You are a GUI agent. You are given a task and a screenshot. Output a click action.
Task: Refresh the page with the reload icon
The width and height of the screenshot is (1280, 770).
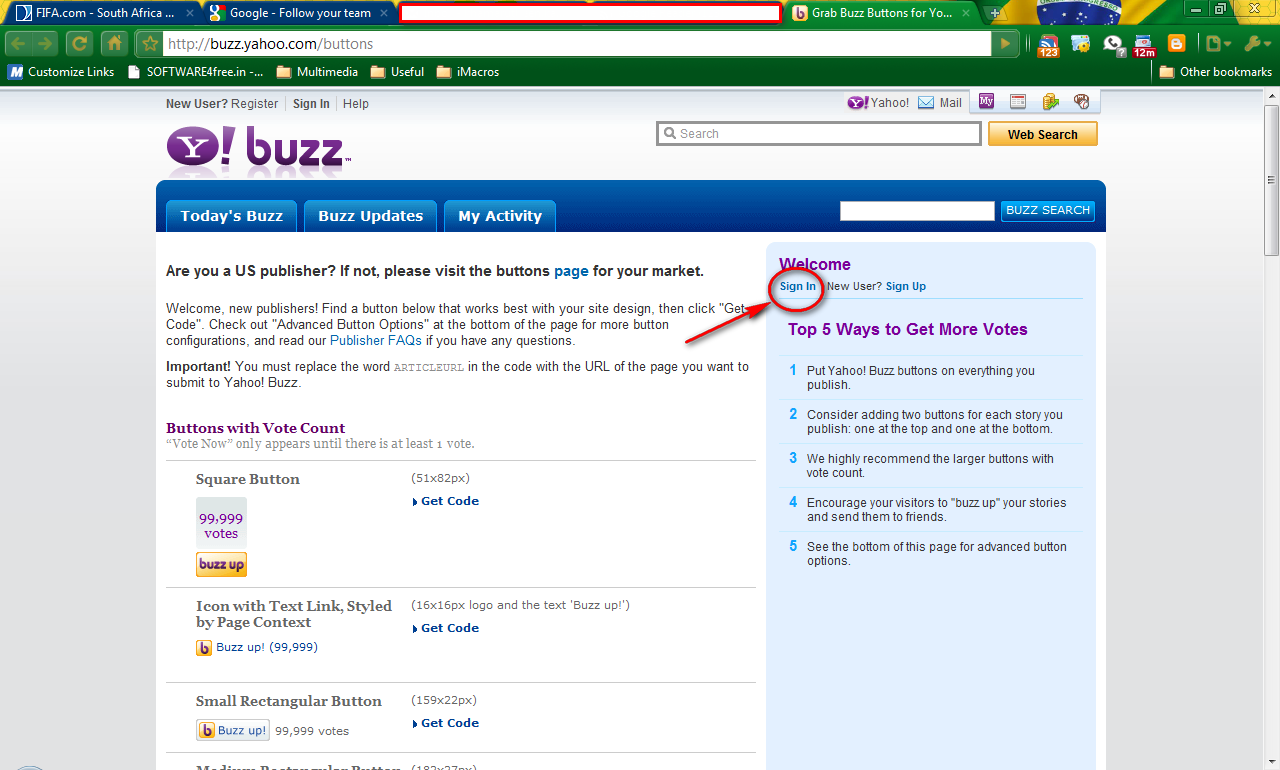click(78, 43)
